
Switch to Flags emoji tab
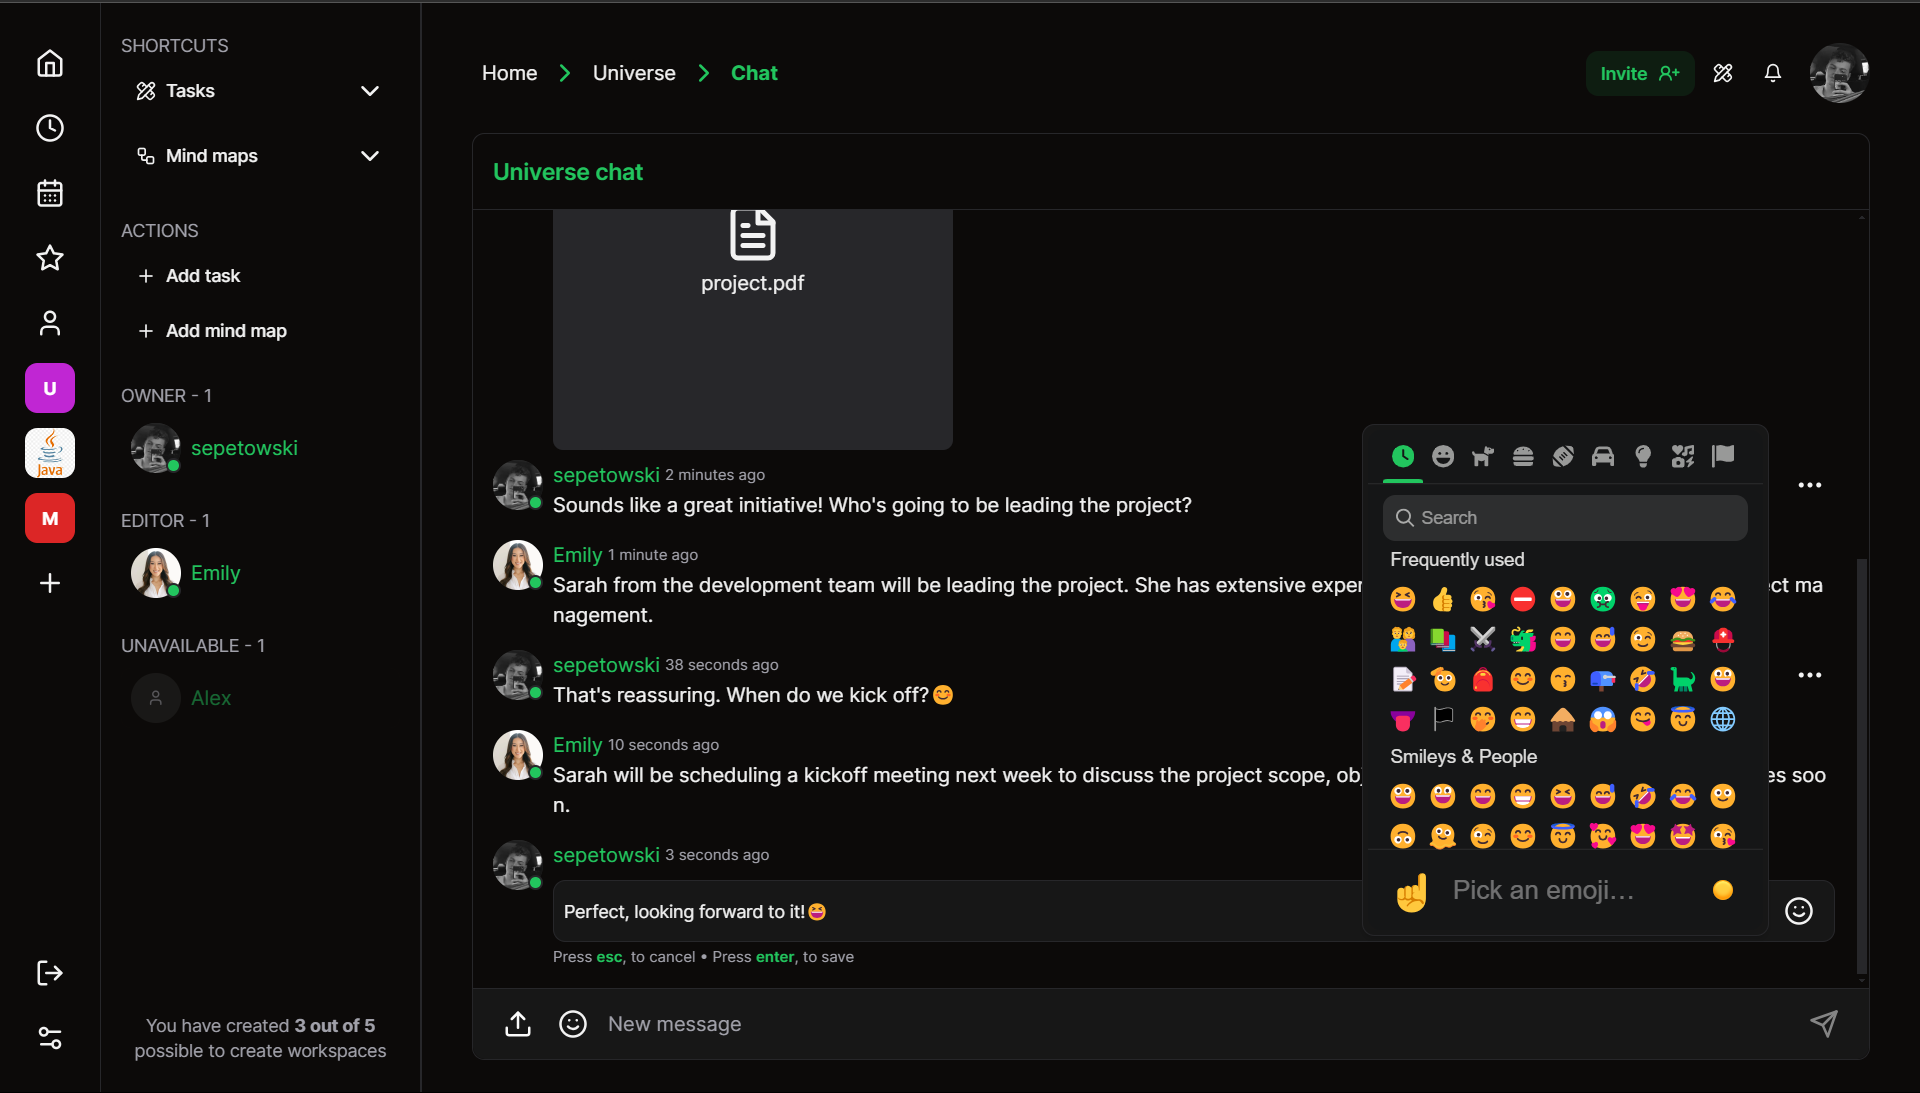tap(1722, 457)
